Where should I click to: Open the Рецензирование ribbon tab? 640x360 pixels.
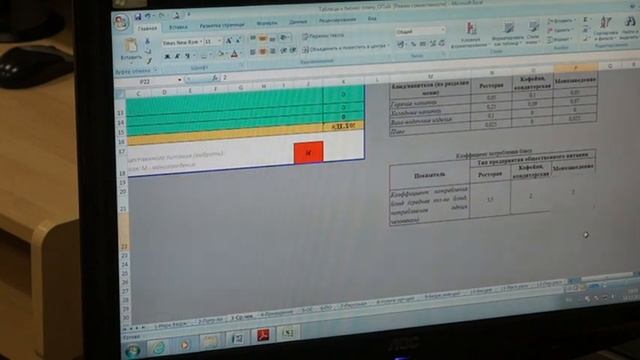tap(337, 20)
